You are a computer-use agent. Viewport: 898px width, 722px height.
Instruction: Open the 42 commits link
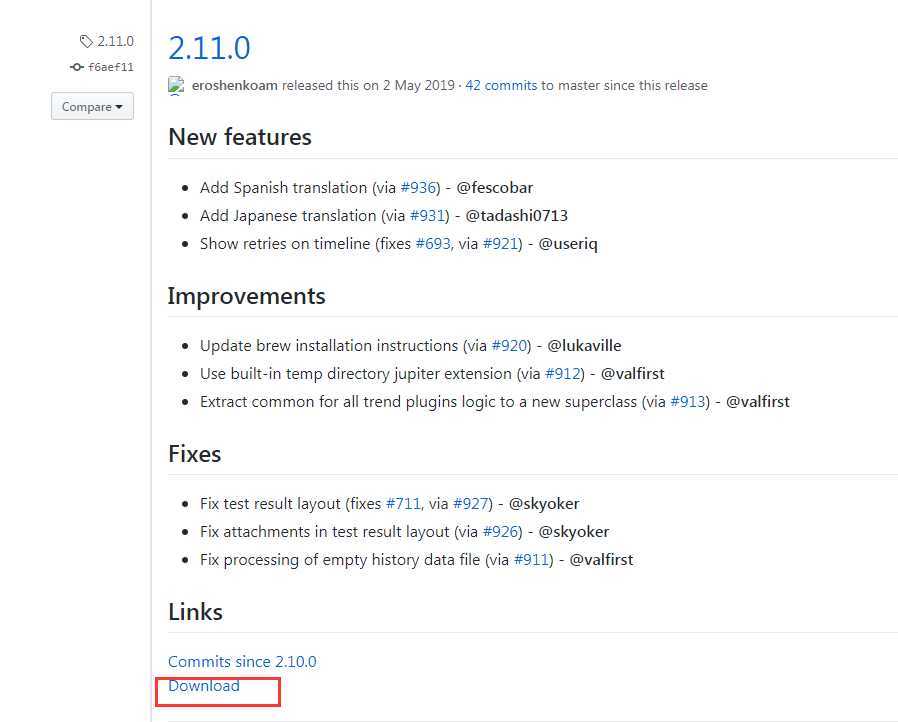(501, 85)
